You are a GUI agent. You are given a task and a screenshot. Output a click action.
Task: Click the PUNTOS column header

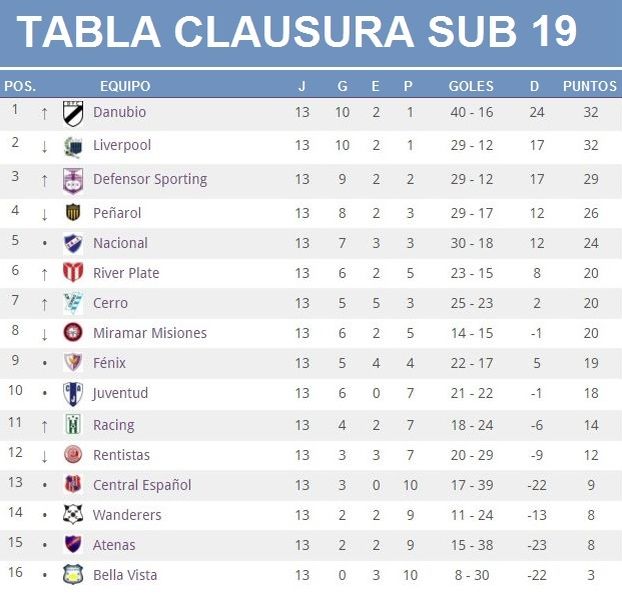[x=590, y=86]
